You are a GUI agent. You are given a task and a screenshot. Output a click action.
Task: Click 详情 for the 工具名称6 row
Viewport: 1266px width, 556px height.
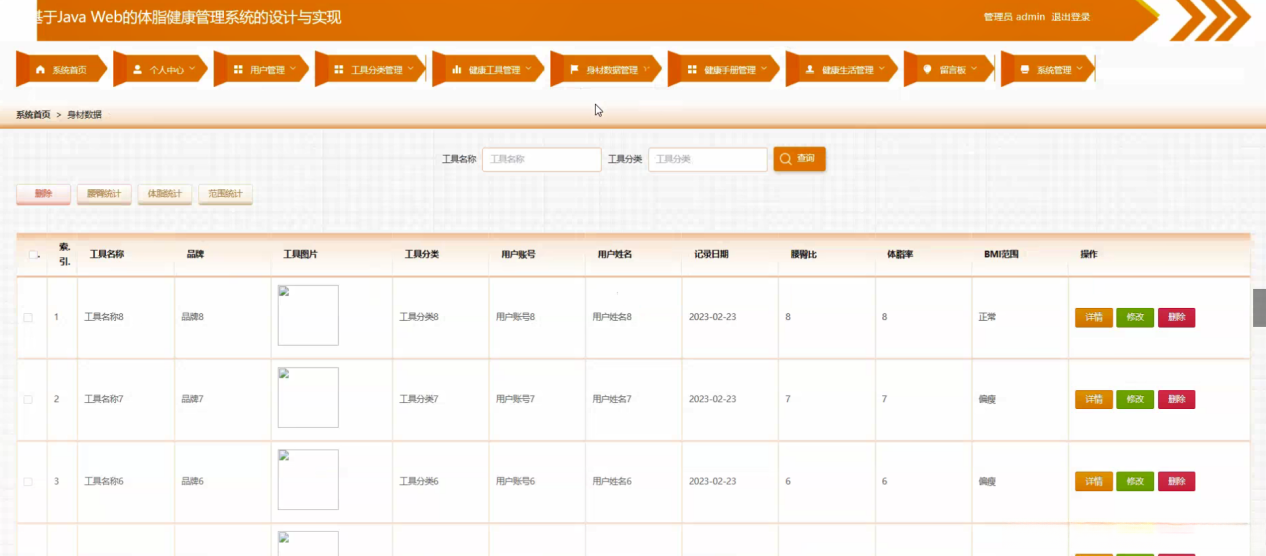coord(1094,481)
